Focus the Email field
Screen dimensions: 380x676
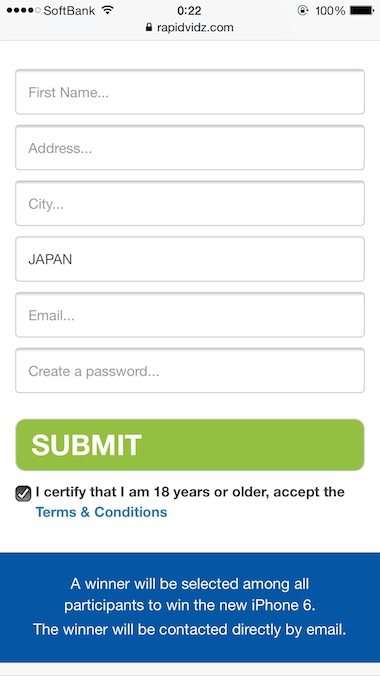190,315
